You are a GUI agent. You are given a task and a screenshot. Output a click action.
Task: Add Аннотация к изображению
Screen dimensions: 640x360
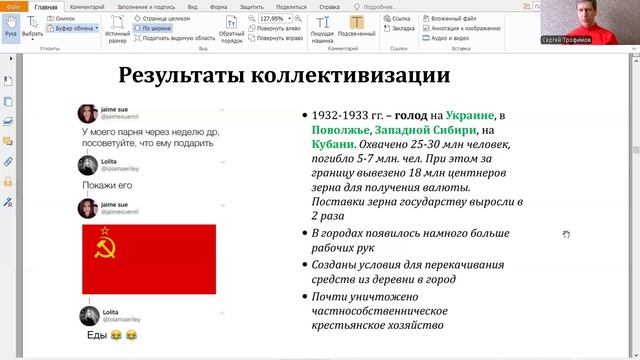[x=461, y=28]
